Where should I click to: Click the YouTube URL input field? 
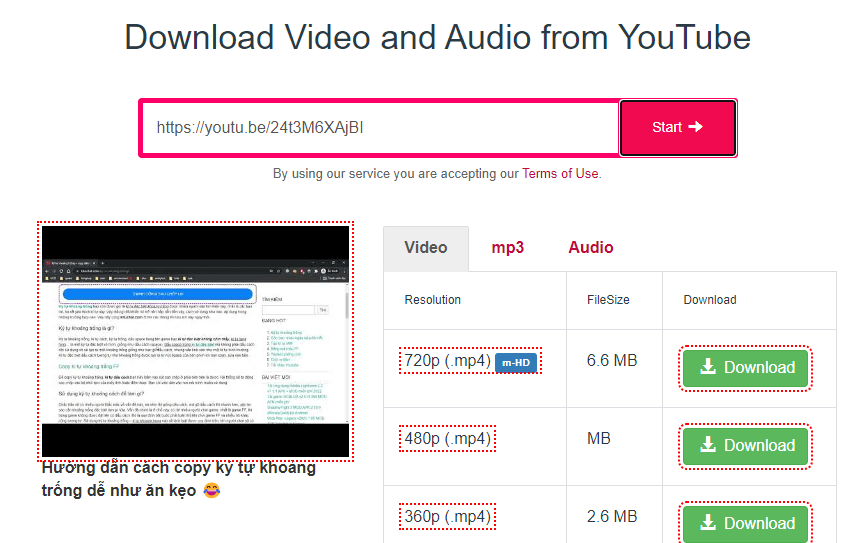tap(380, 127)
